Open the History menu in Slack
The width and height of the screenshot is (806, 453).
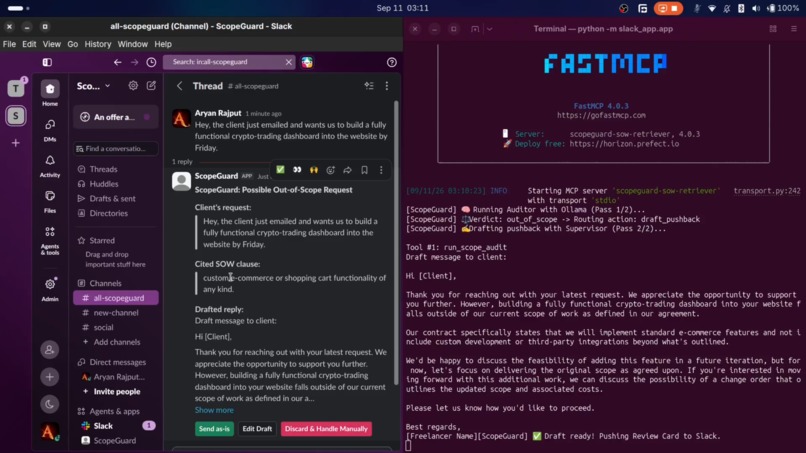click(x=98, y=44)
